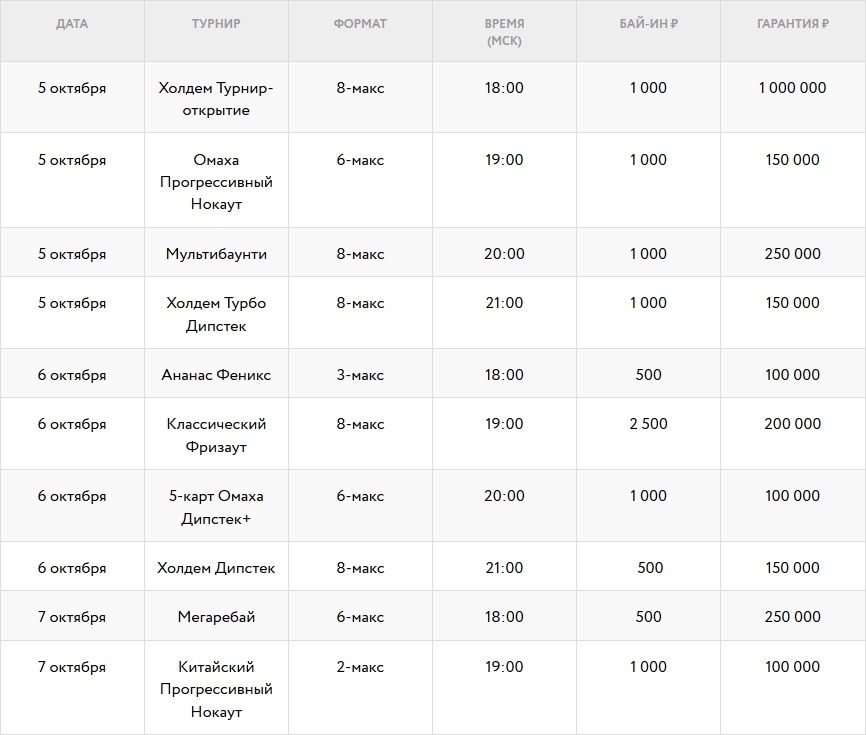The image size is (866, 735).
Task: Click the 3-макс format cell
Action: tap(360, 375)
